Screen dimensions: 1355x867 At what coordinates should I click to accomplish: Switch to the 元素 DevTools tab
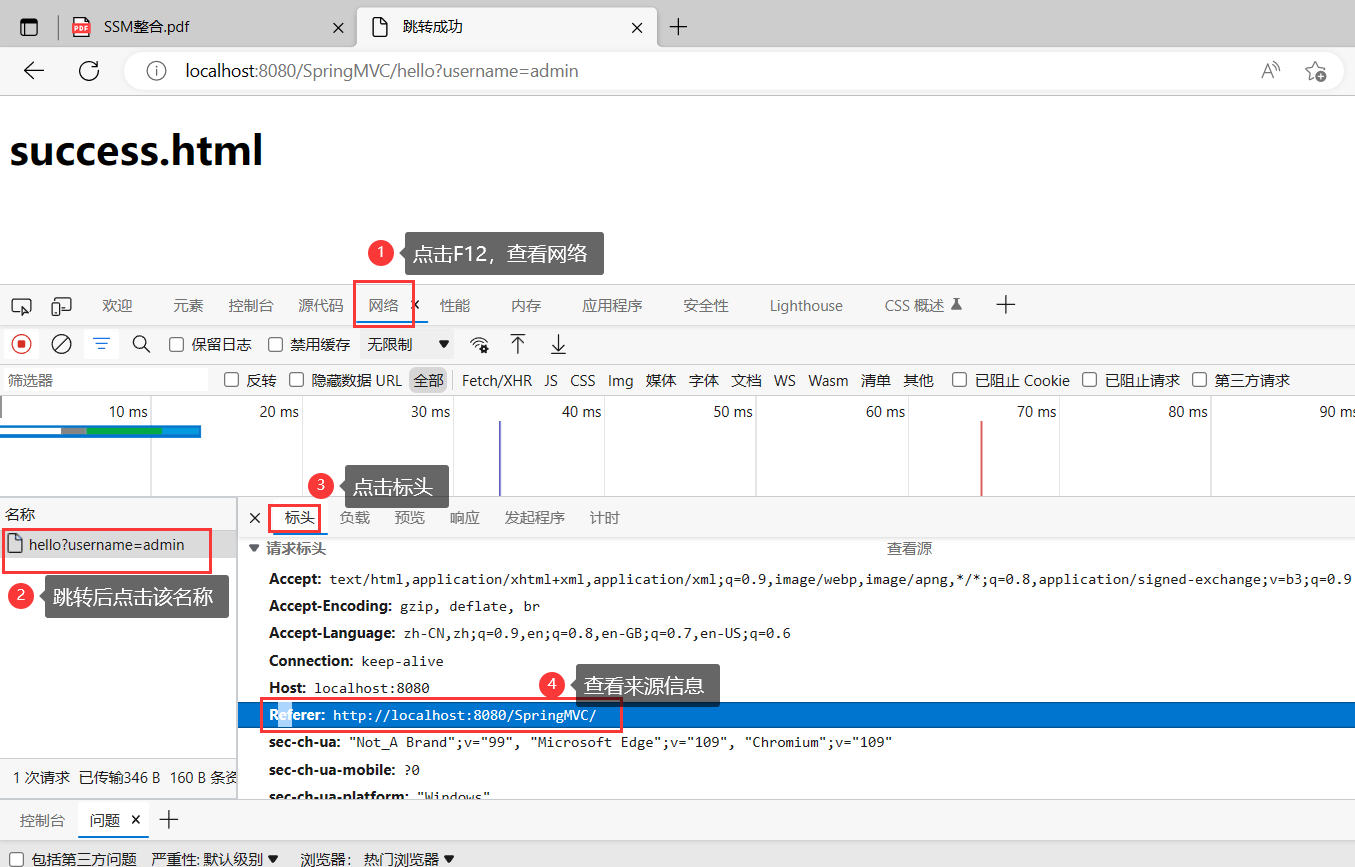(x=188, y=306)
